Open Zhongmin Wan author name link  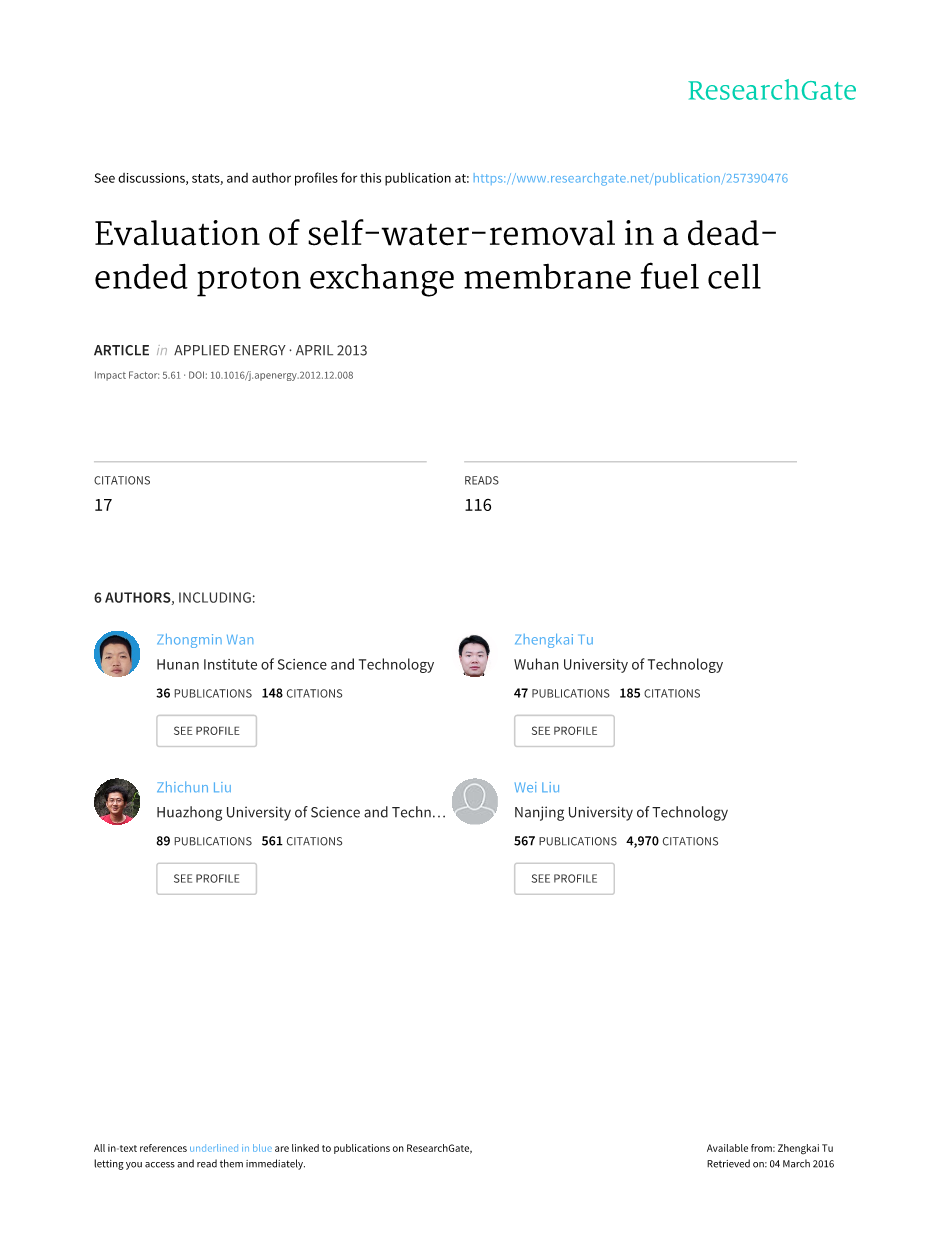[205, 640]
